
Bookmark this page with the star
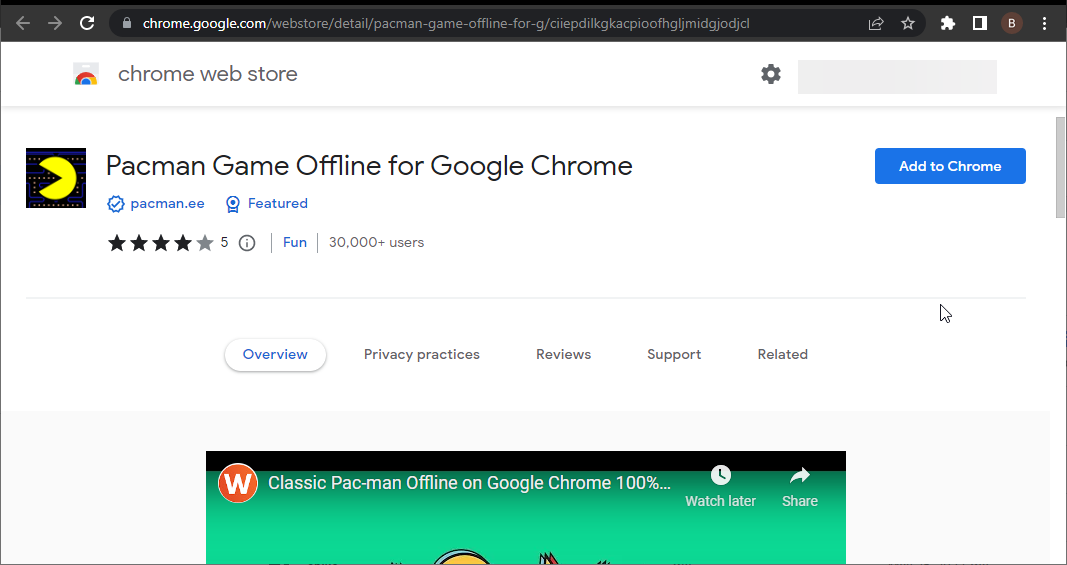coord(908,23)
